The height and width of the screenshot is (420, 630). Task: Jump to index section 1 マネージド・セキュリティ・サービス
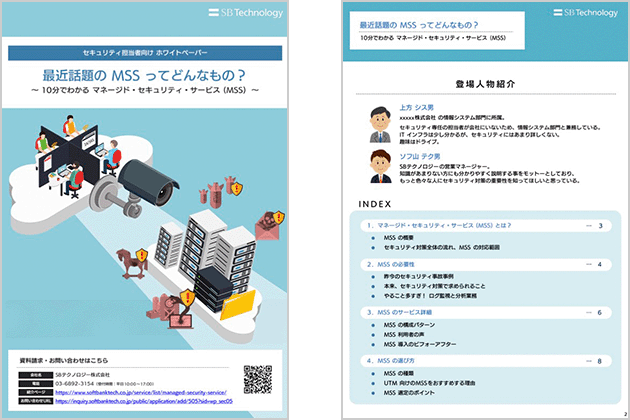440,227
